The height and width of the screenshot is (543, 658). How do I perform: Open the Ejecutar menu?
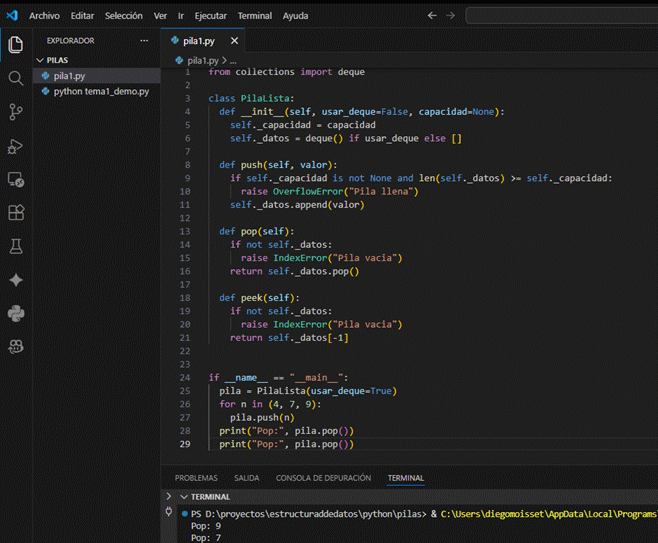pos(211,16)
